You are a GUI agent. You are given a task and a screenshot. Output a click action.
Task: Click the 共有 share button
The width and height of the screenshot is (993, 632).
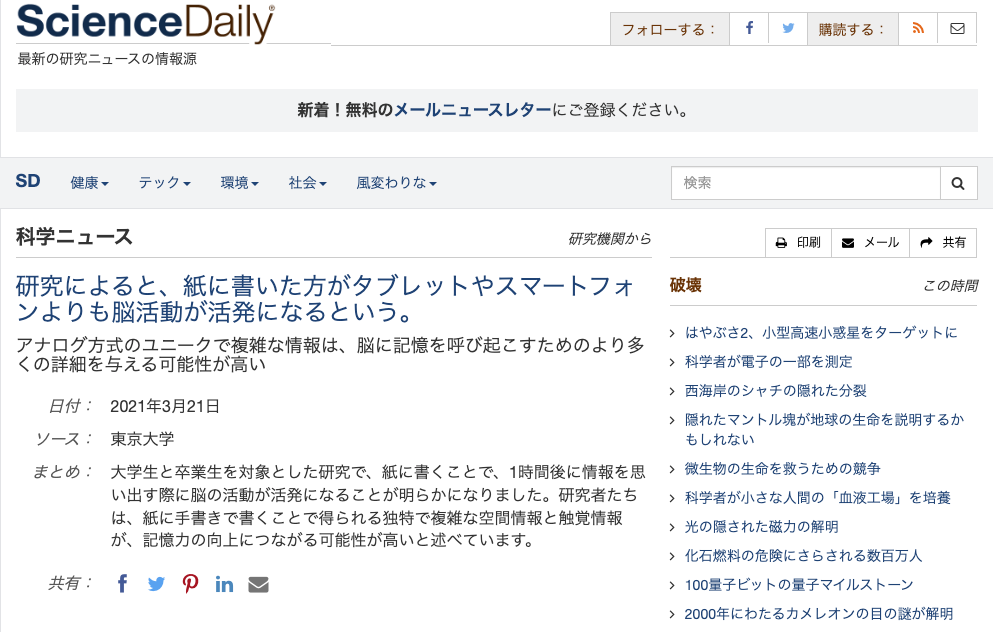coord(943,243)
